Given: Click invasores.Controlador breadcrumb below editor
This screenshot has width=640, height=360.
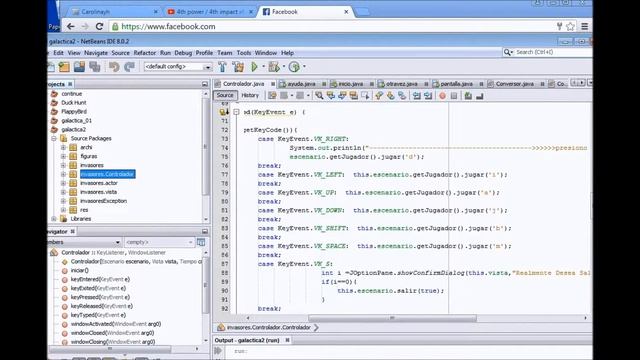Looking at the screenshot, I should point(269,327).
